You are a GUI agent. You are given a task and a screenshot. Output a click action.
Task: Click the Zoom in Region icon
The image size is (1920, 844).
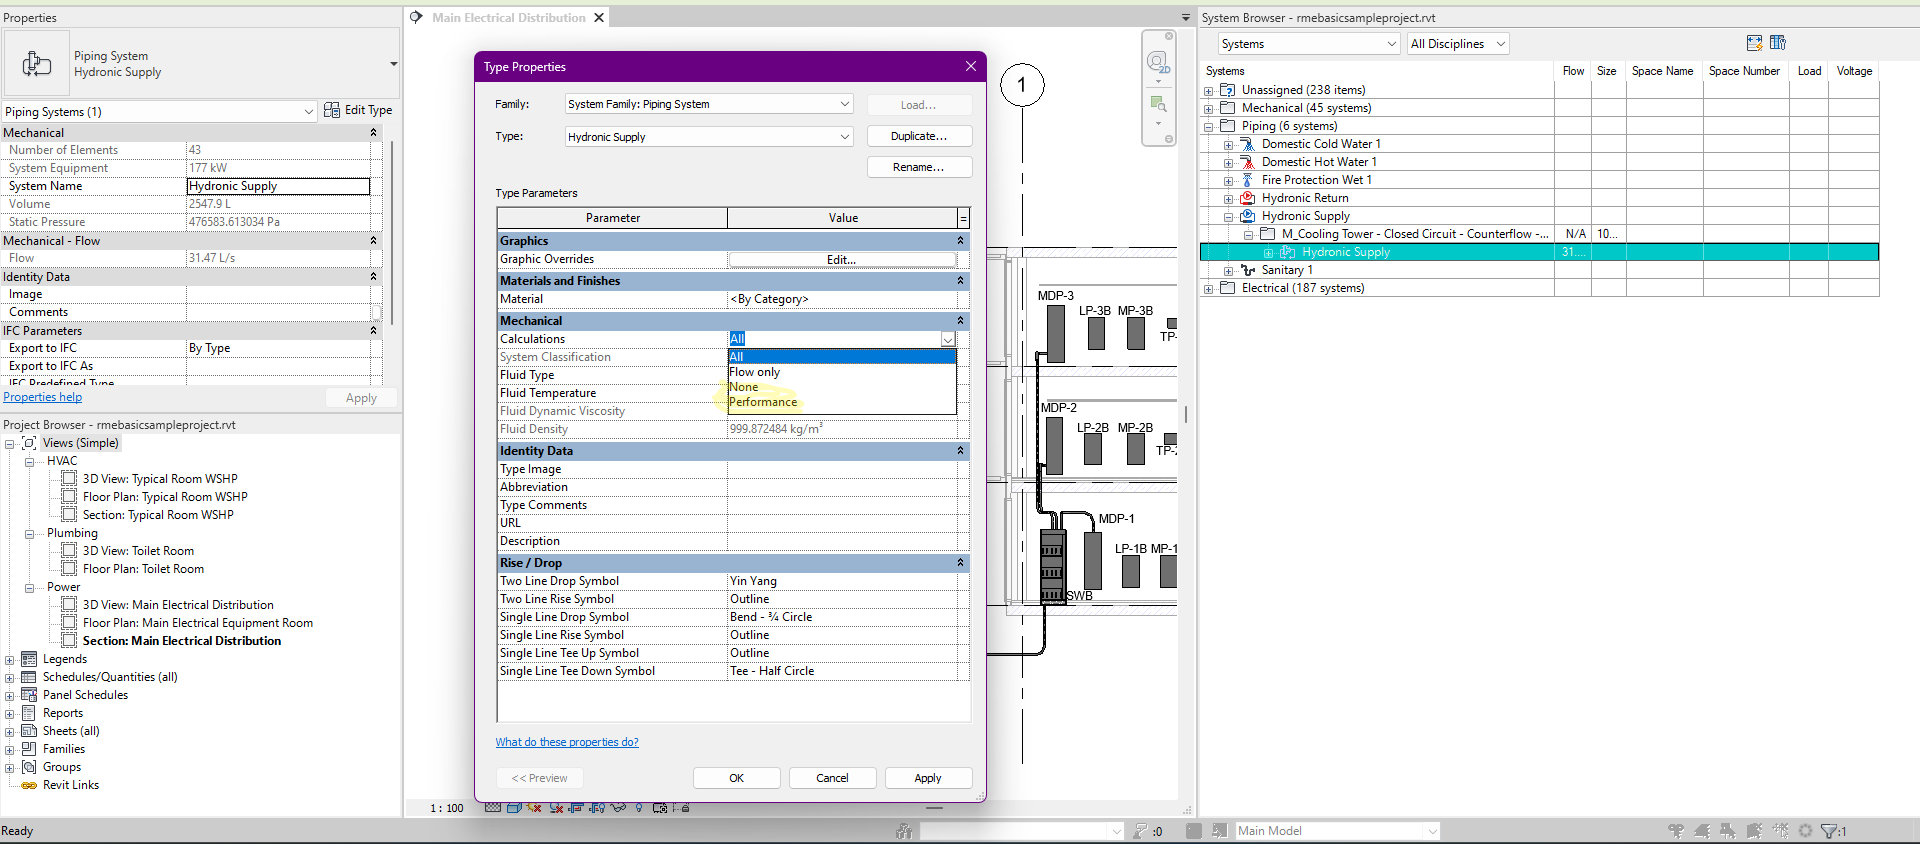1158,104
